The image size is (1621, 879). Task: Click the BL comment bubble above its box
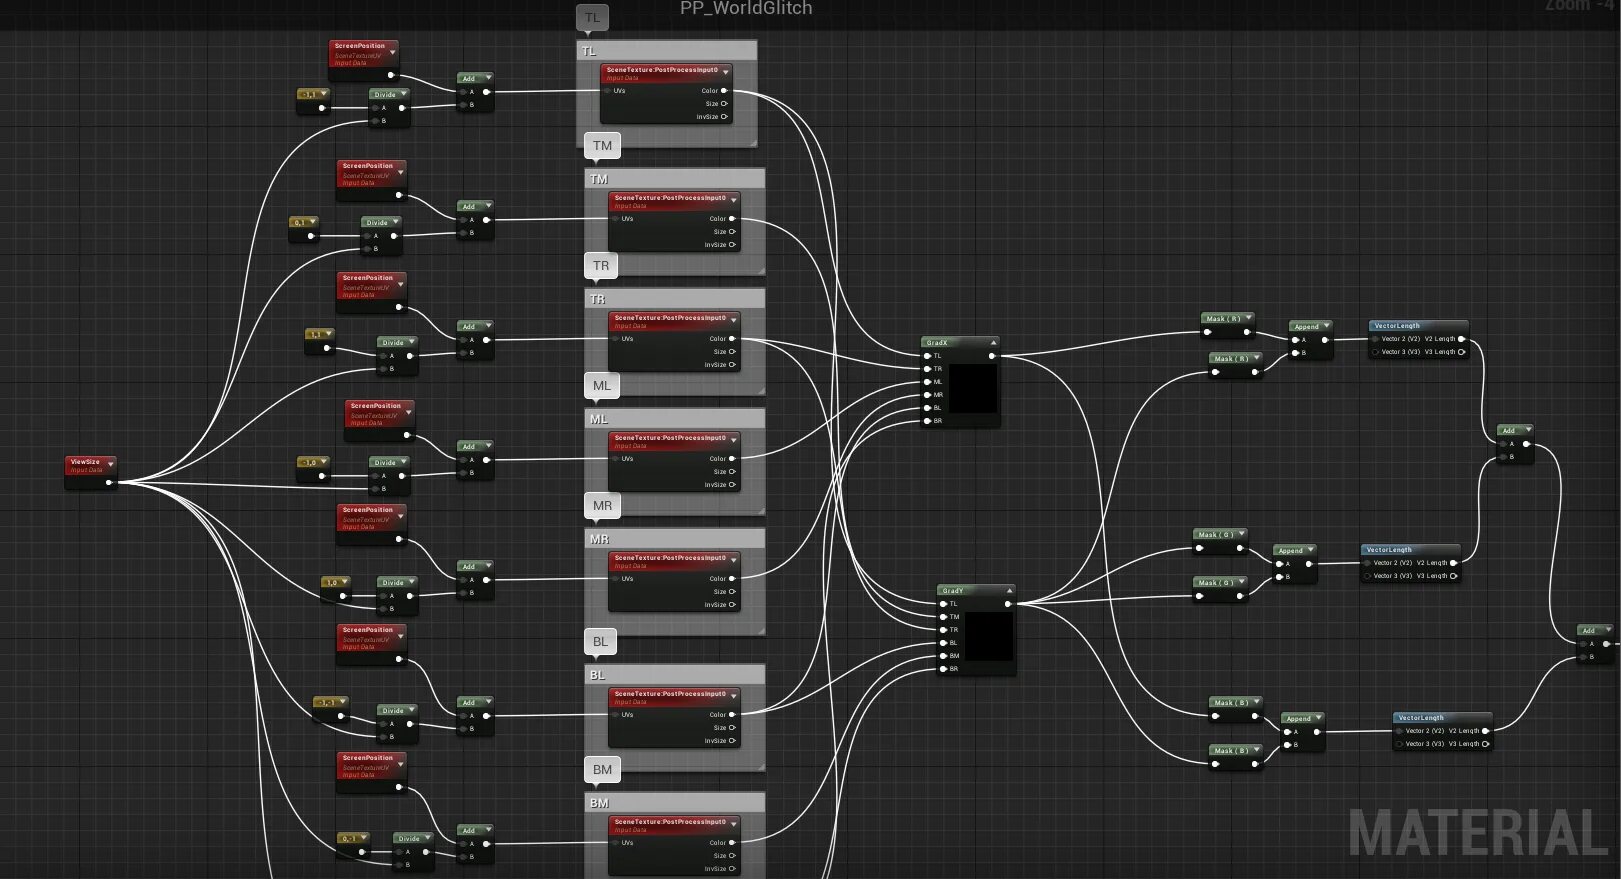[600, 641]
